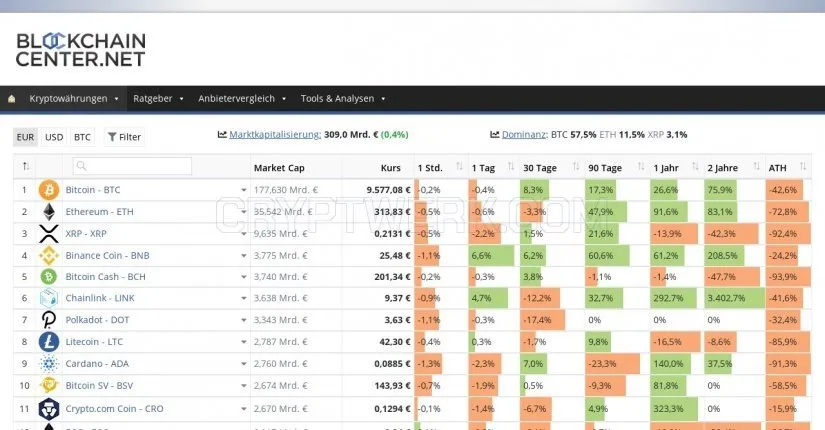
Task: Open the Ratgeber menu
Action: click(x=158, y=98)
